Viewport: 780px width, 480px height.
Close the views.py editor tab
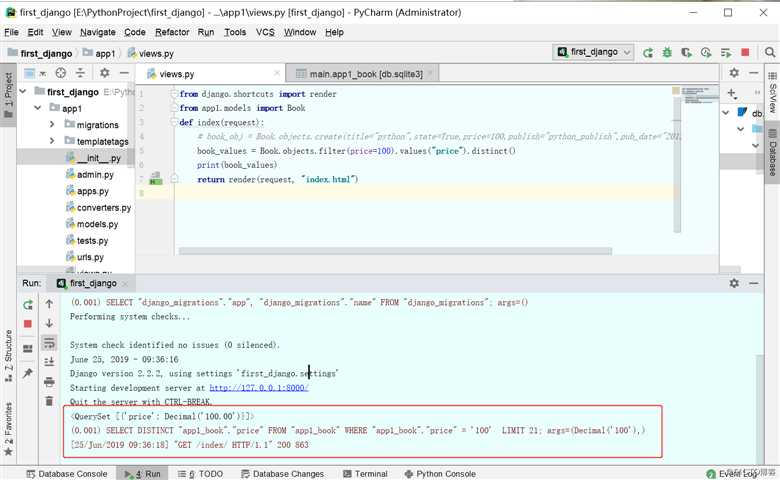click(277, 74)
